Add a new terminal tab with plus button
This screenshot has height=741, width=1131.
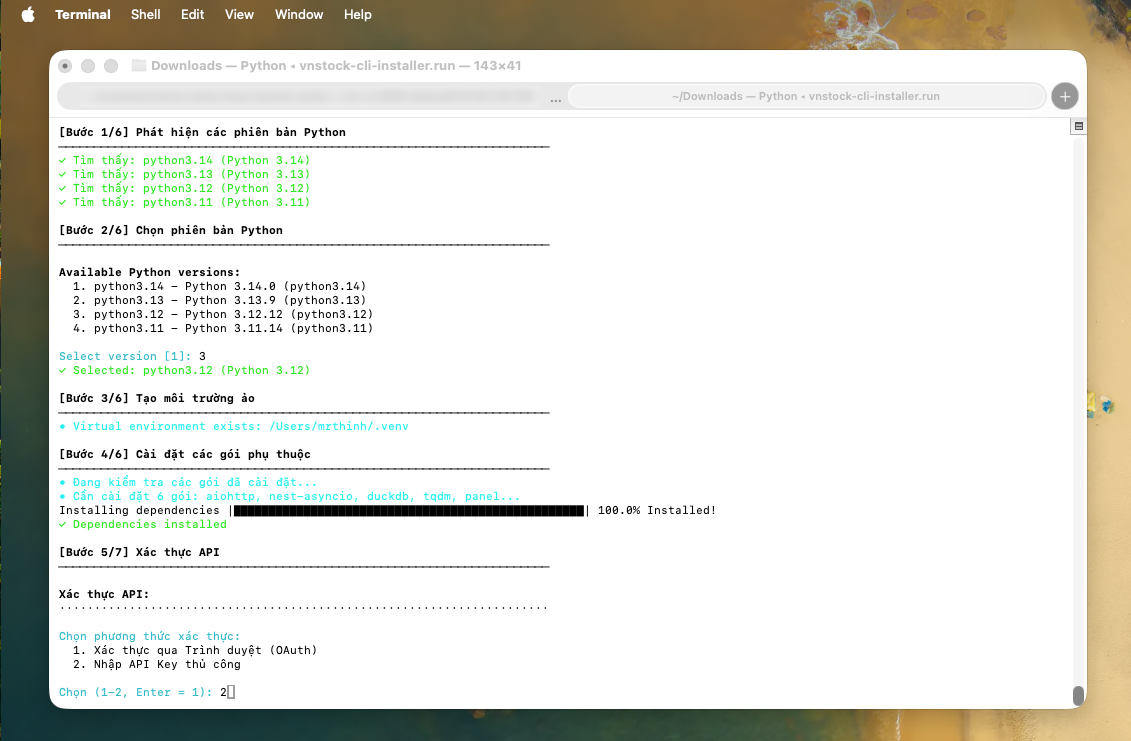(1064, 96)
